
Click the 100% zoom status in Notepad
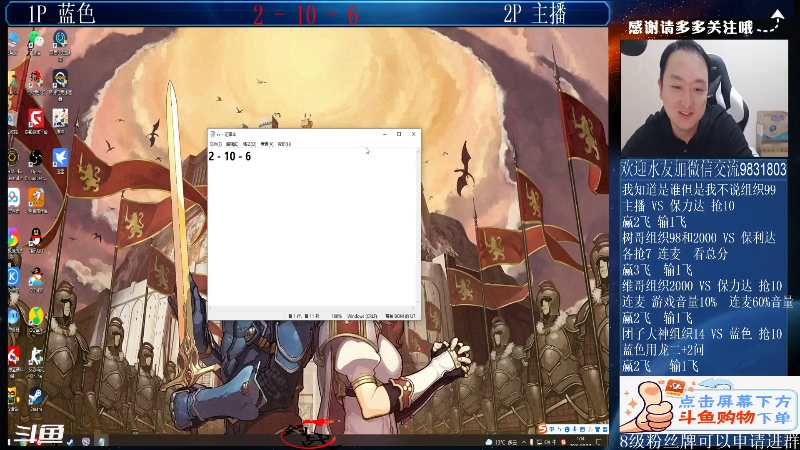click(x=337, y=316)
